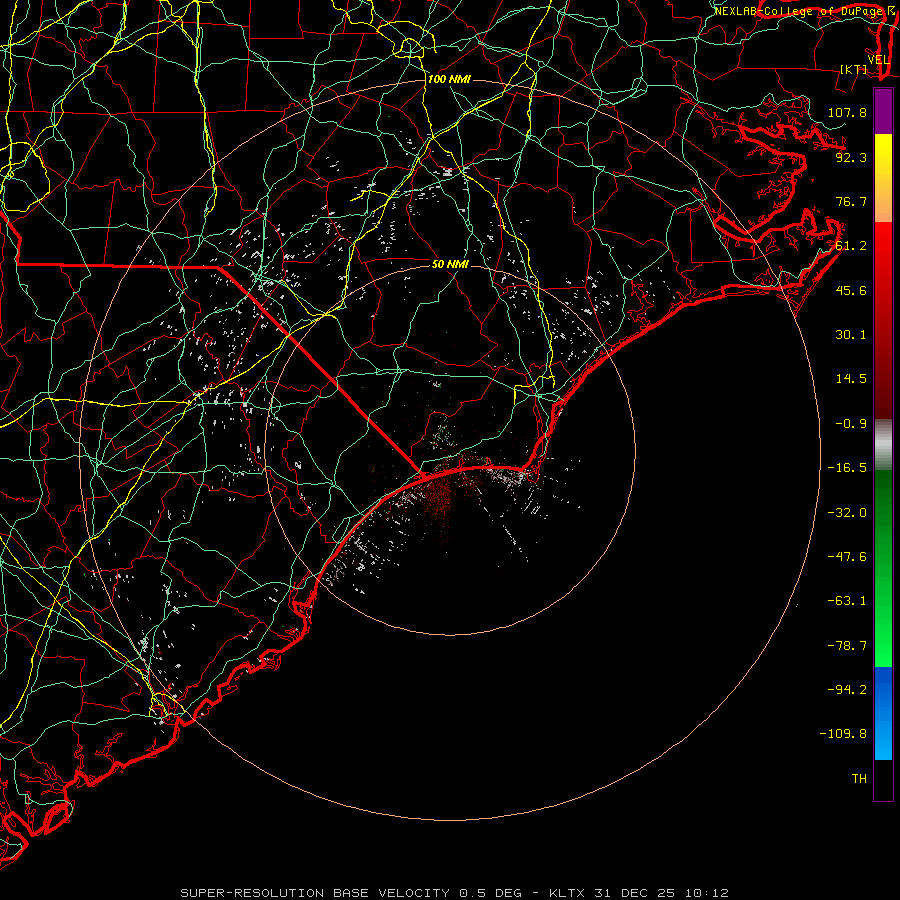This screenshot has width=900, height=900.
Task: Click the TH threshold label
Action: coord(859,779)
